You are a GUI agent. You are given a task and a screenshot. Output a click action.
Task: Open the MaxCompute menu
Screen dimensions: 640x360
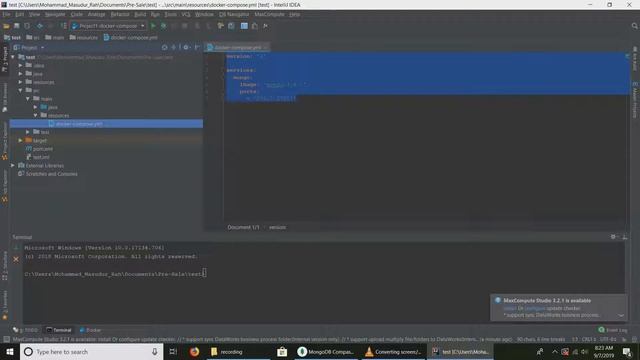coord(269,14)
